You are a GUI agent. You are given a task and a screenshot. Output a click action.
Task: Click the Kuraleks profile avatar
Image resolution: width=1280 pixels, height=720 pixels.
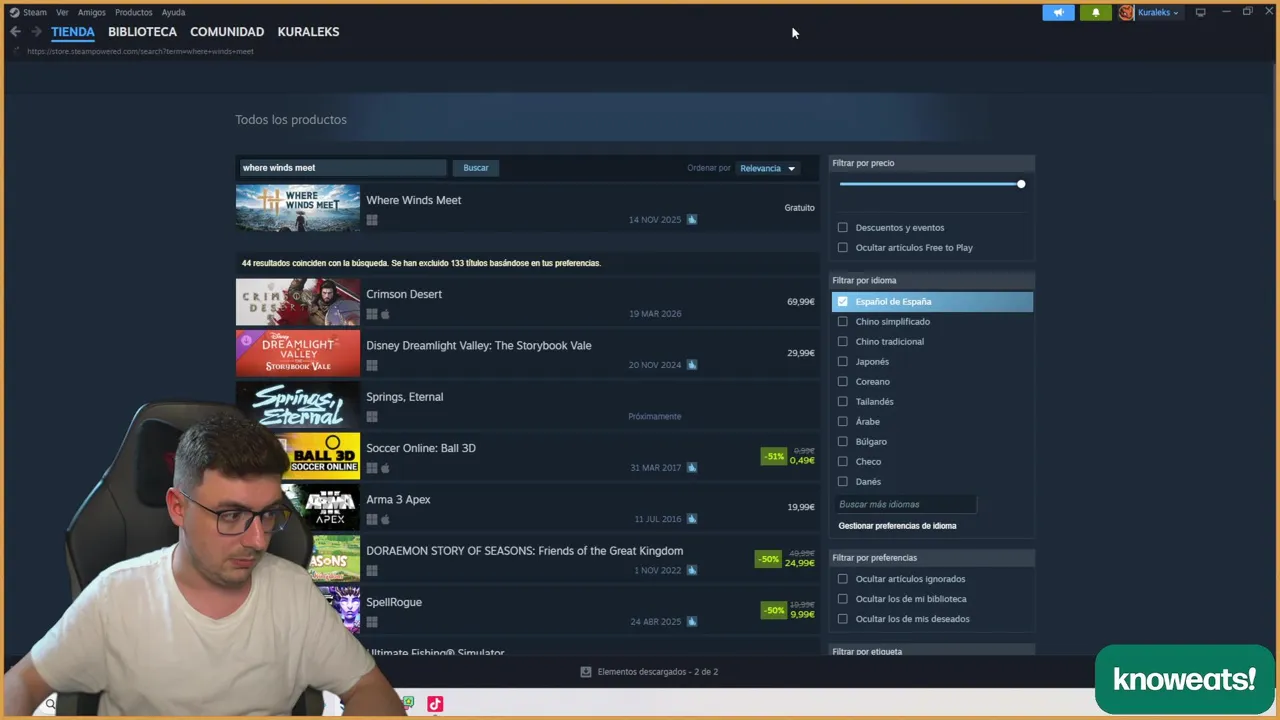pos(1126,13)
